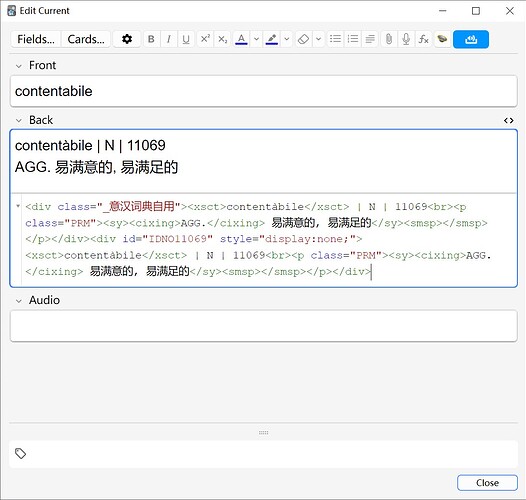Open the Fields... dialog

pyautogui.click(x=36, y=39)
